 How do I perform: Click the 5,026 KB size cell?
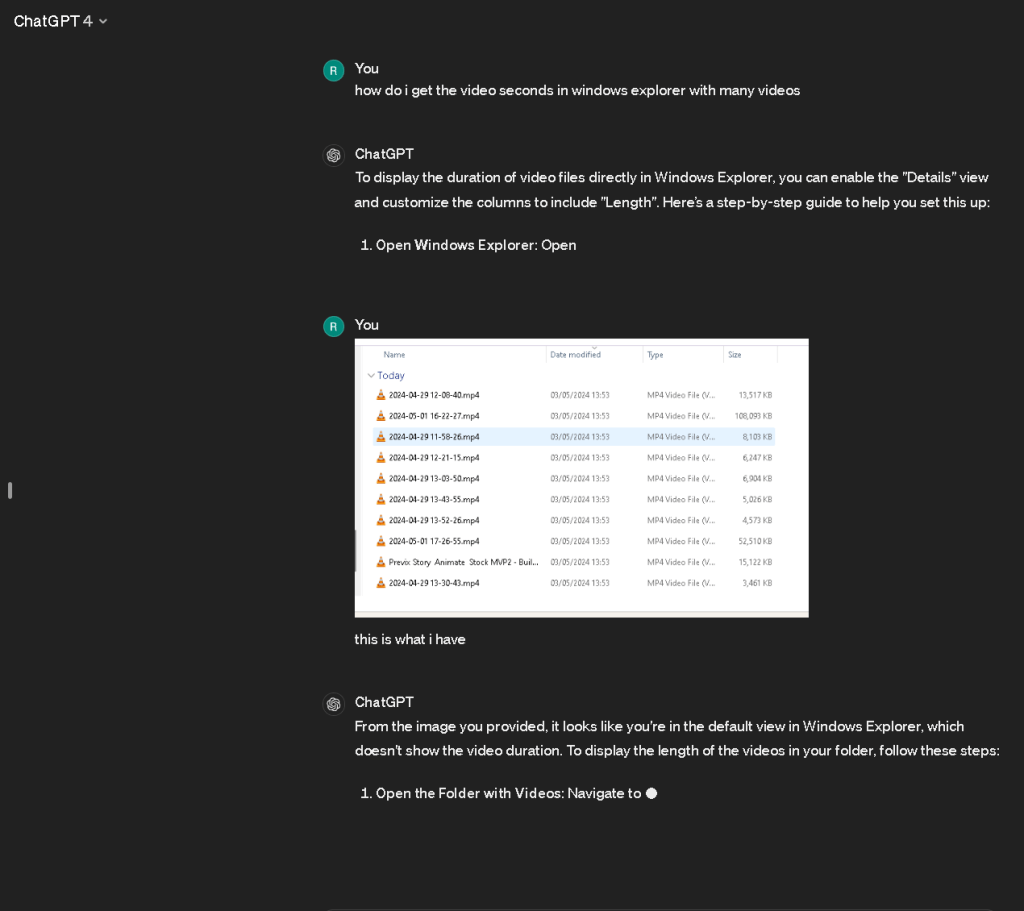click(757, 500)
